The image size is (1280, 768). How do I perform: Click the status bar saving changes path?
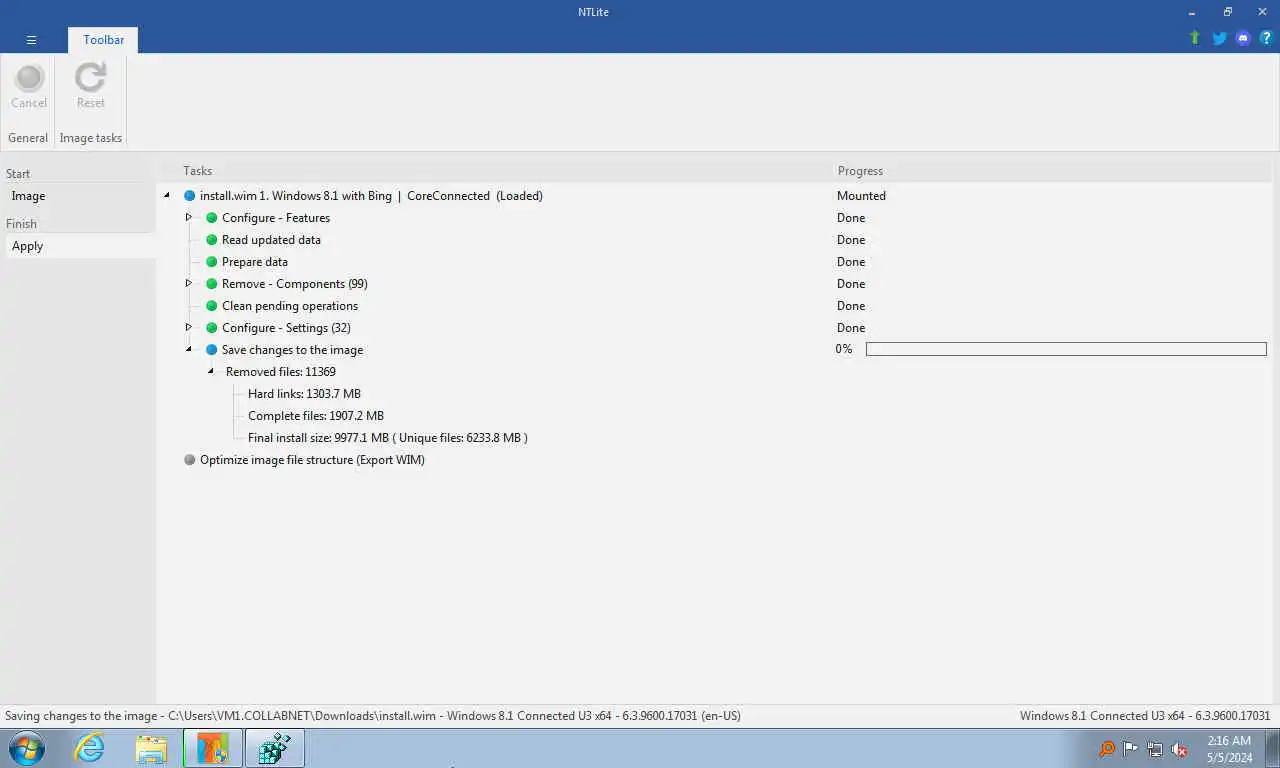372,716
